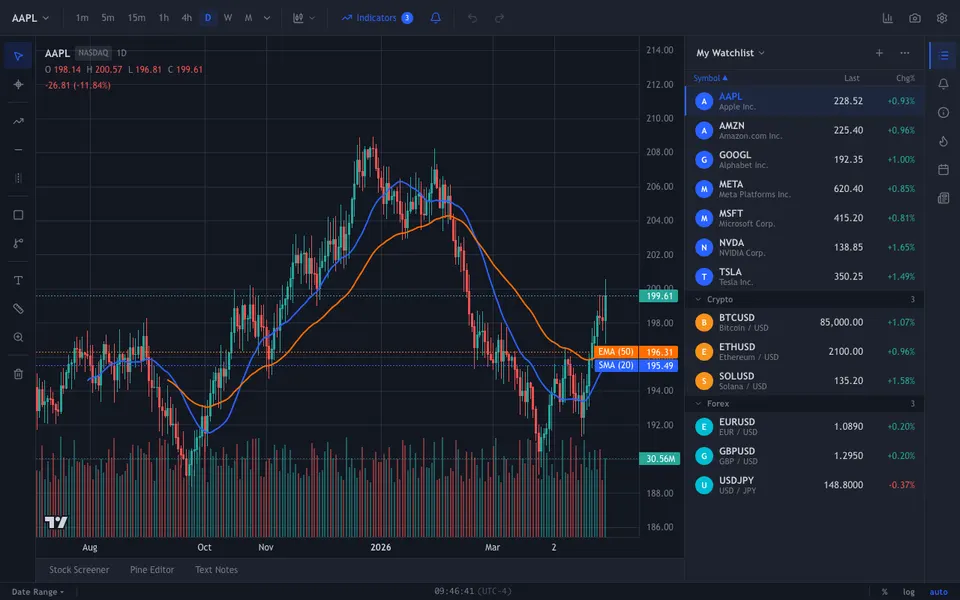Select the horizontal line tool
Screen dimensions: 960x600
point(18,149)
